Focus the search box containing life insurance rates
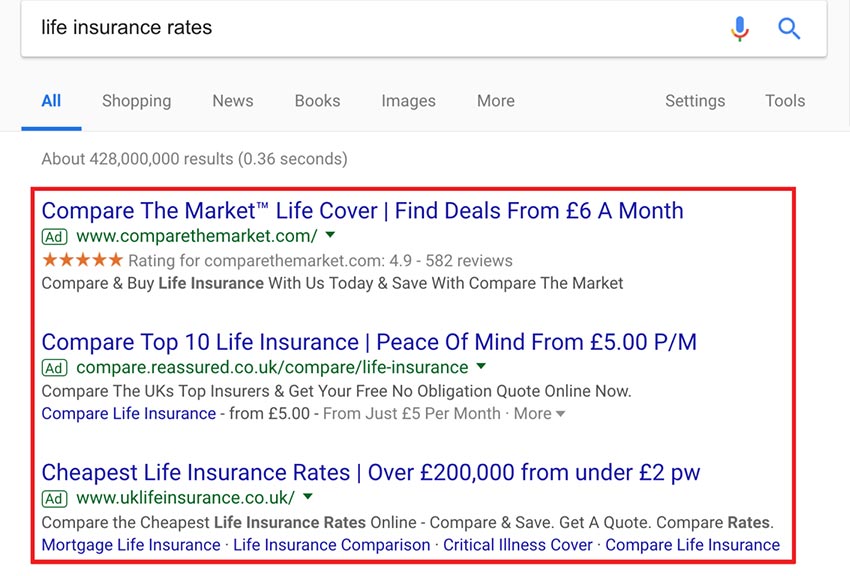850x576 pixels. click(x=424, y=28)
